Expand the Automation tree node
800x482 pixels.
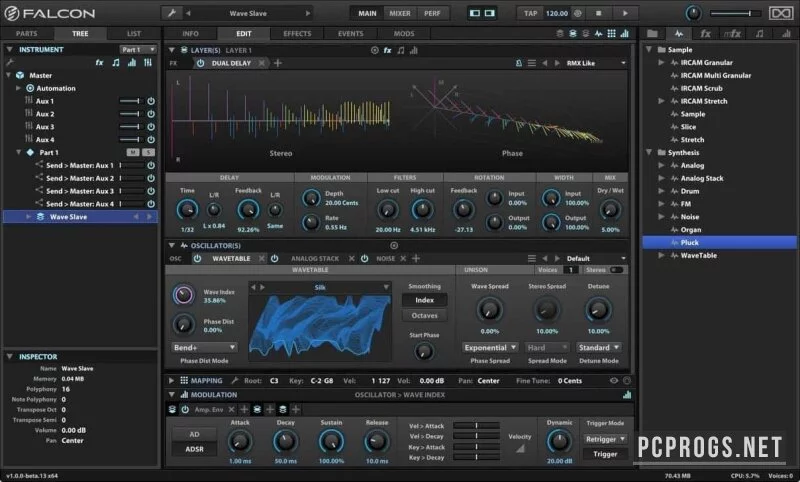[x=19, y=88]
